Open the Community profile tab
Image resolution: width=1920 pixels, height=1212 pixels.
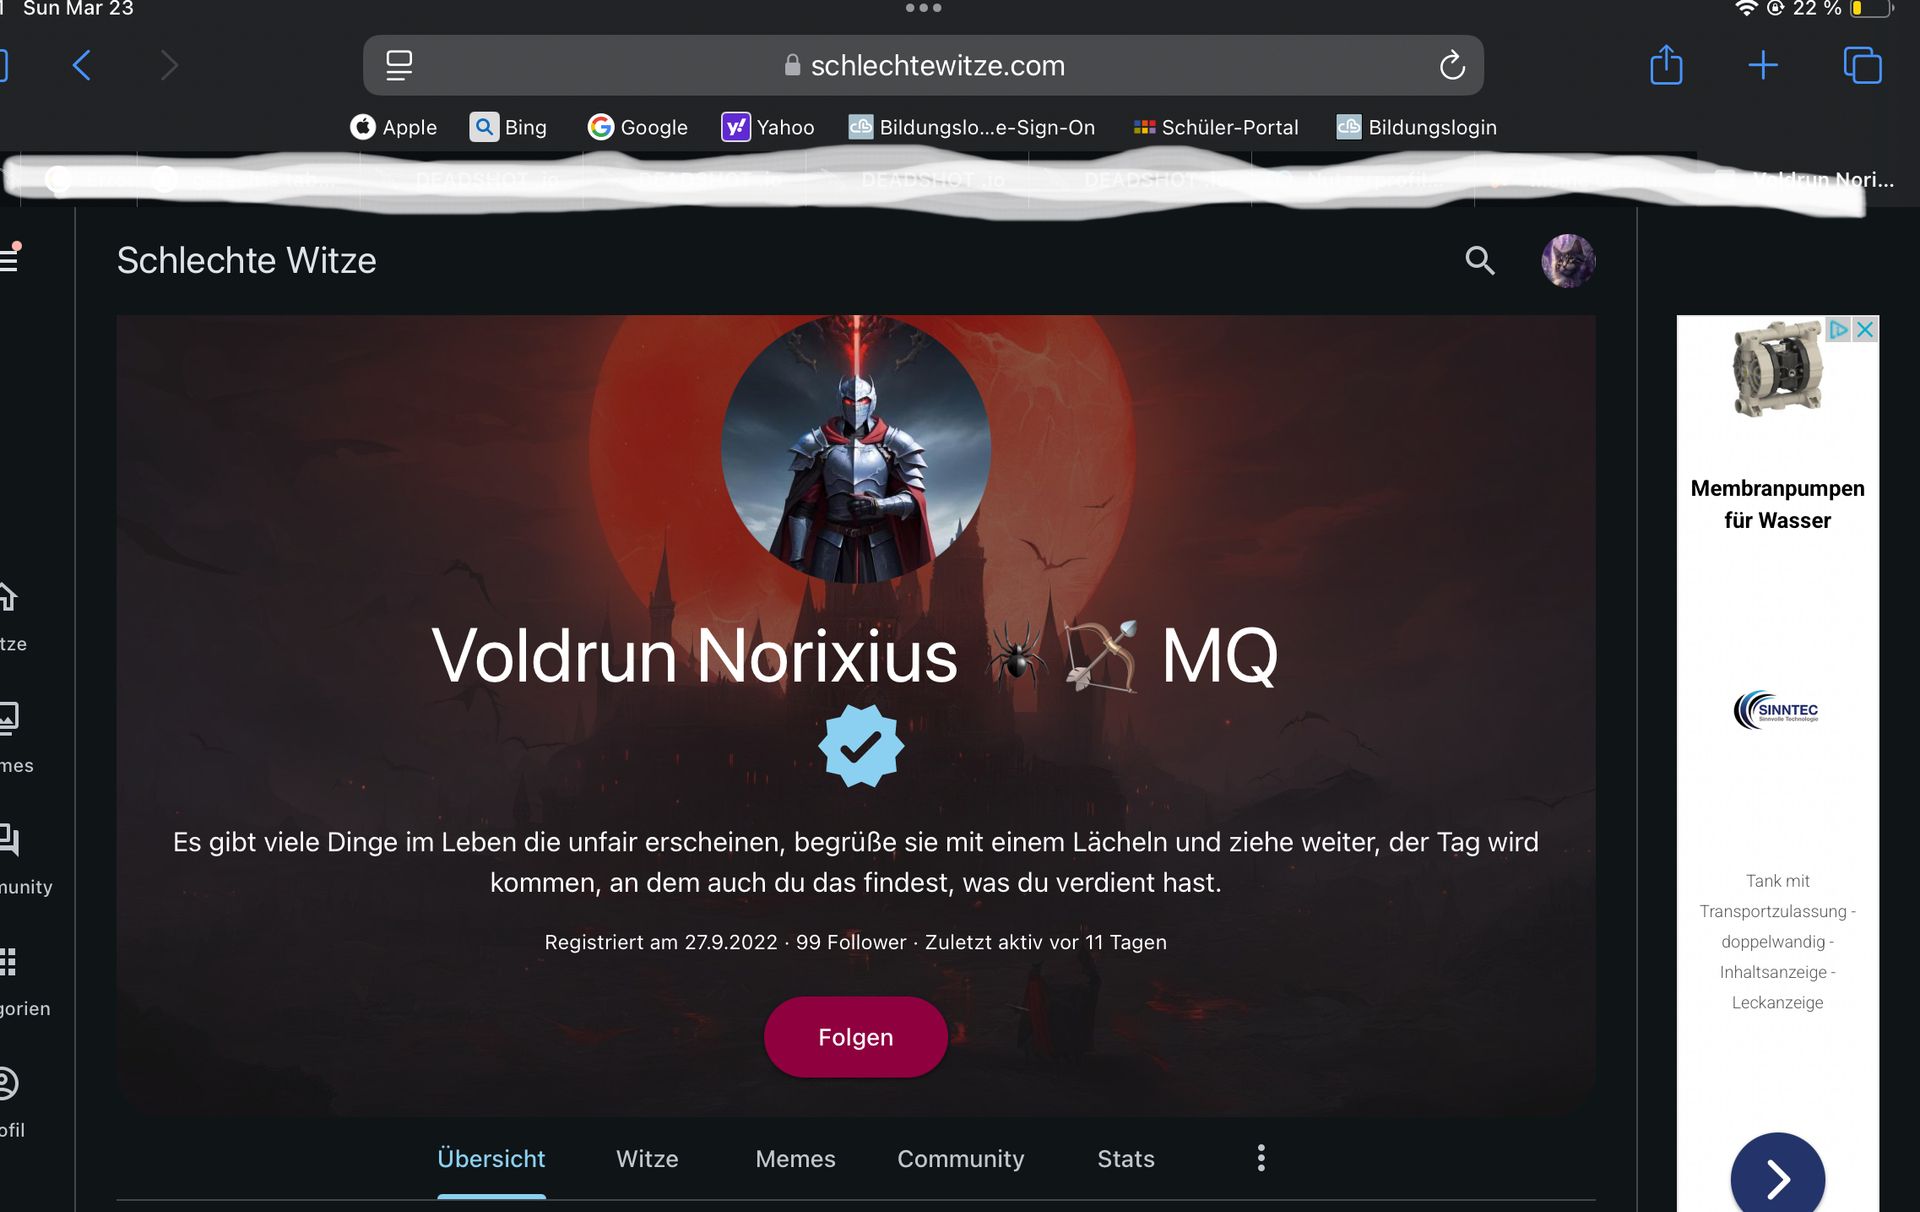click(960, 1159)
